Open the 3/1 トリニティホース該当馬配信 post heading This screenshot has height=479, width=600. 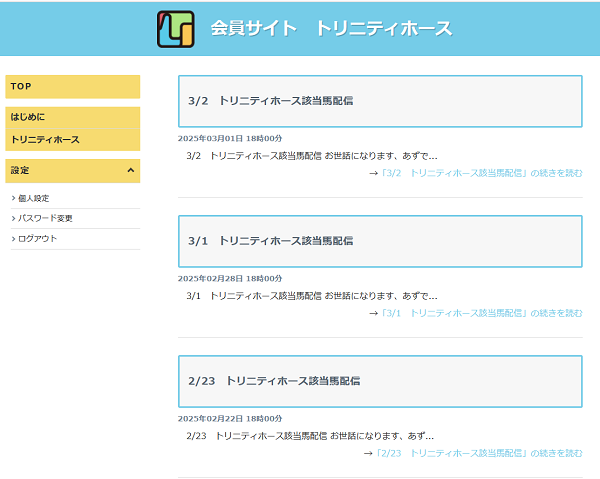(x=271, y=241)
